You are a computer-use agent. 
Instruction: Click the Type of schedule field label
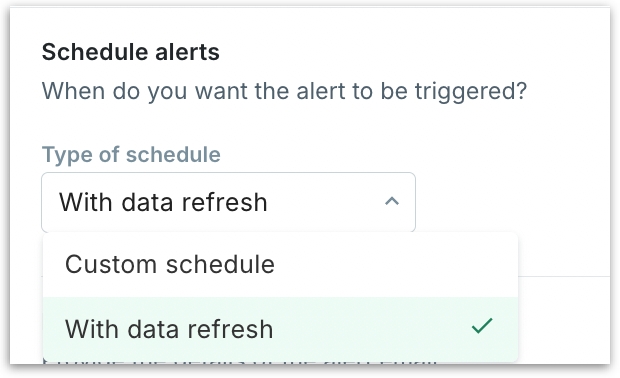[x=131, y=154]
